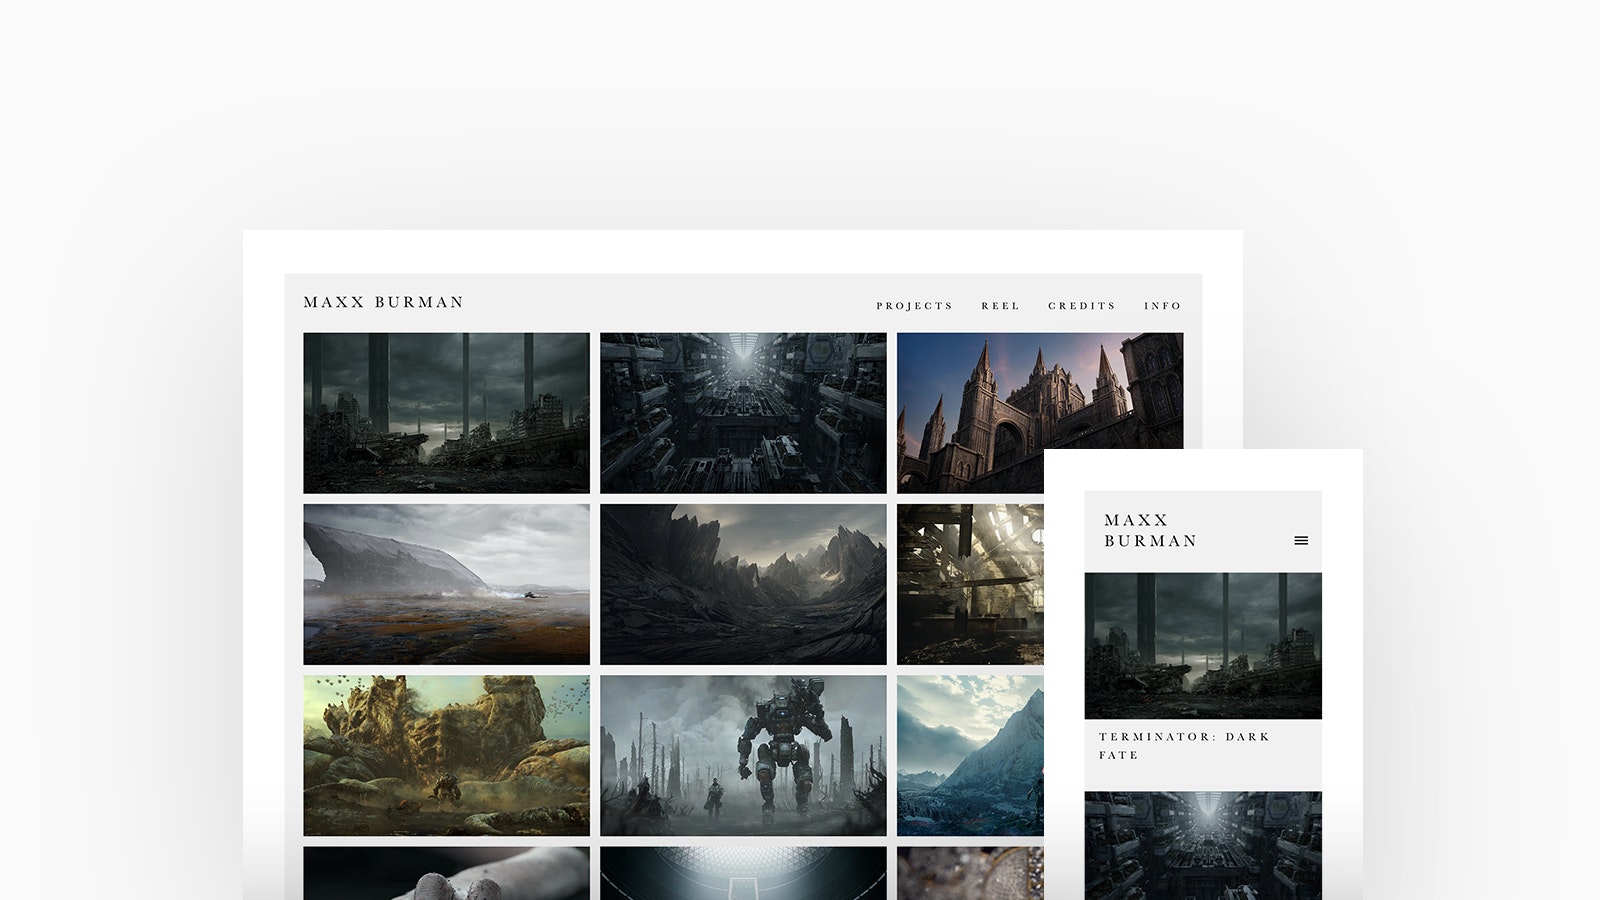Click the desktop Maxx Burman site title
This screenshot has width=1600, height=900.
384,302
